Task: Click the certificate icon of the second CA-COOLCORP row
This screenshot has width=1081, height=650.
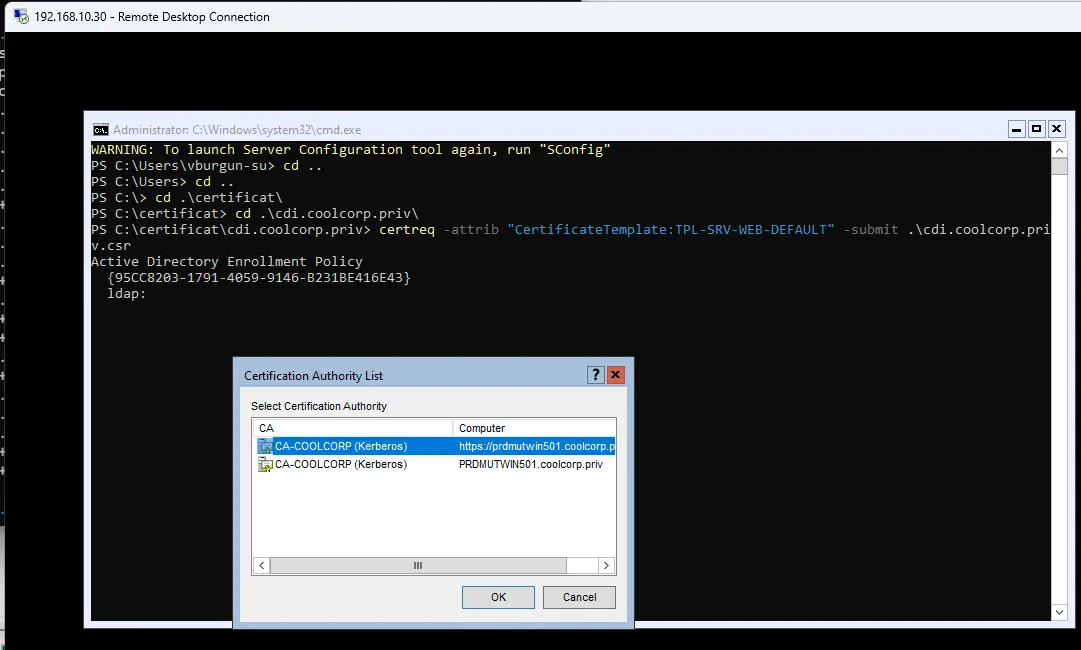Action: [266, 464]
